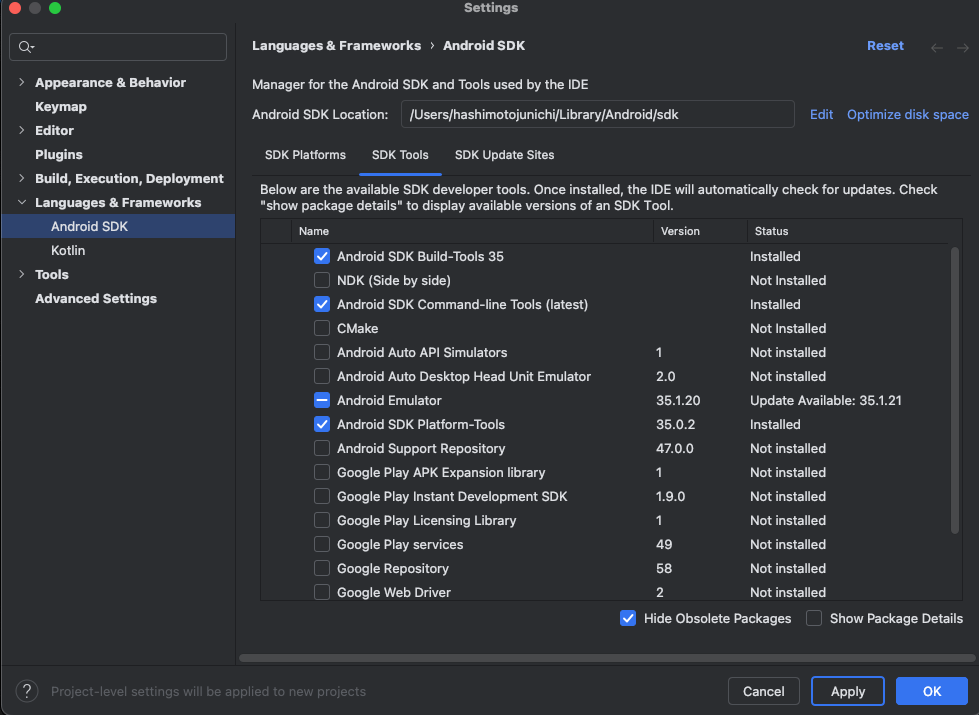Expand Build, Execution, Deployment section
The width and height of the screenshot is (979, 715).
point(22,179)
